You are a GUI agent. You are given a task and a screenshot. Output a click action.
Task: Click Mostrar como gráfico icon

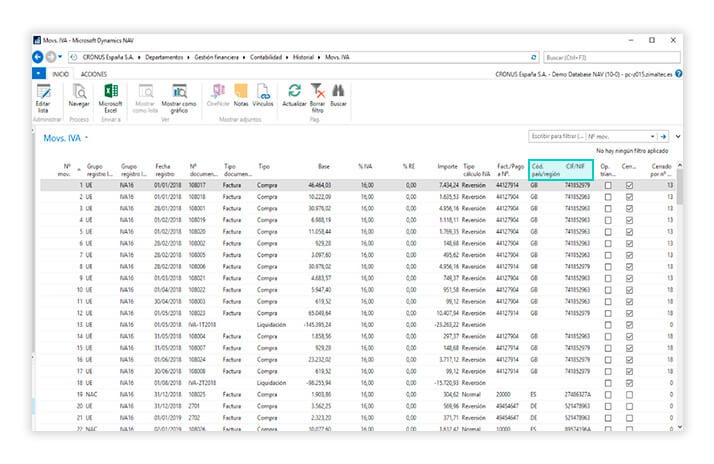click(180, 92)
